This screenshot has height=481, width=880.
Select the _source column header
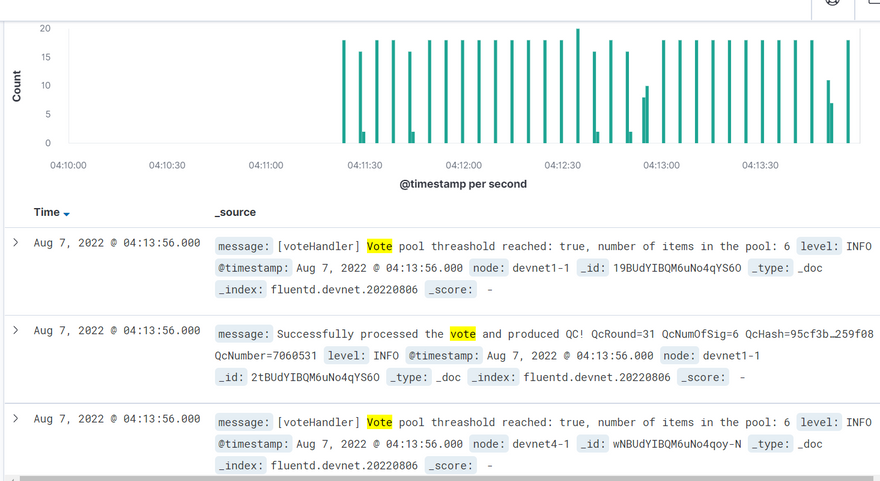(235, 213)
